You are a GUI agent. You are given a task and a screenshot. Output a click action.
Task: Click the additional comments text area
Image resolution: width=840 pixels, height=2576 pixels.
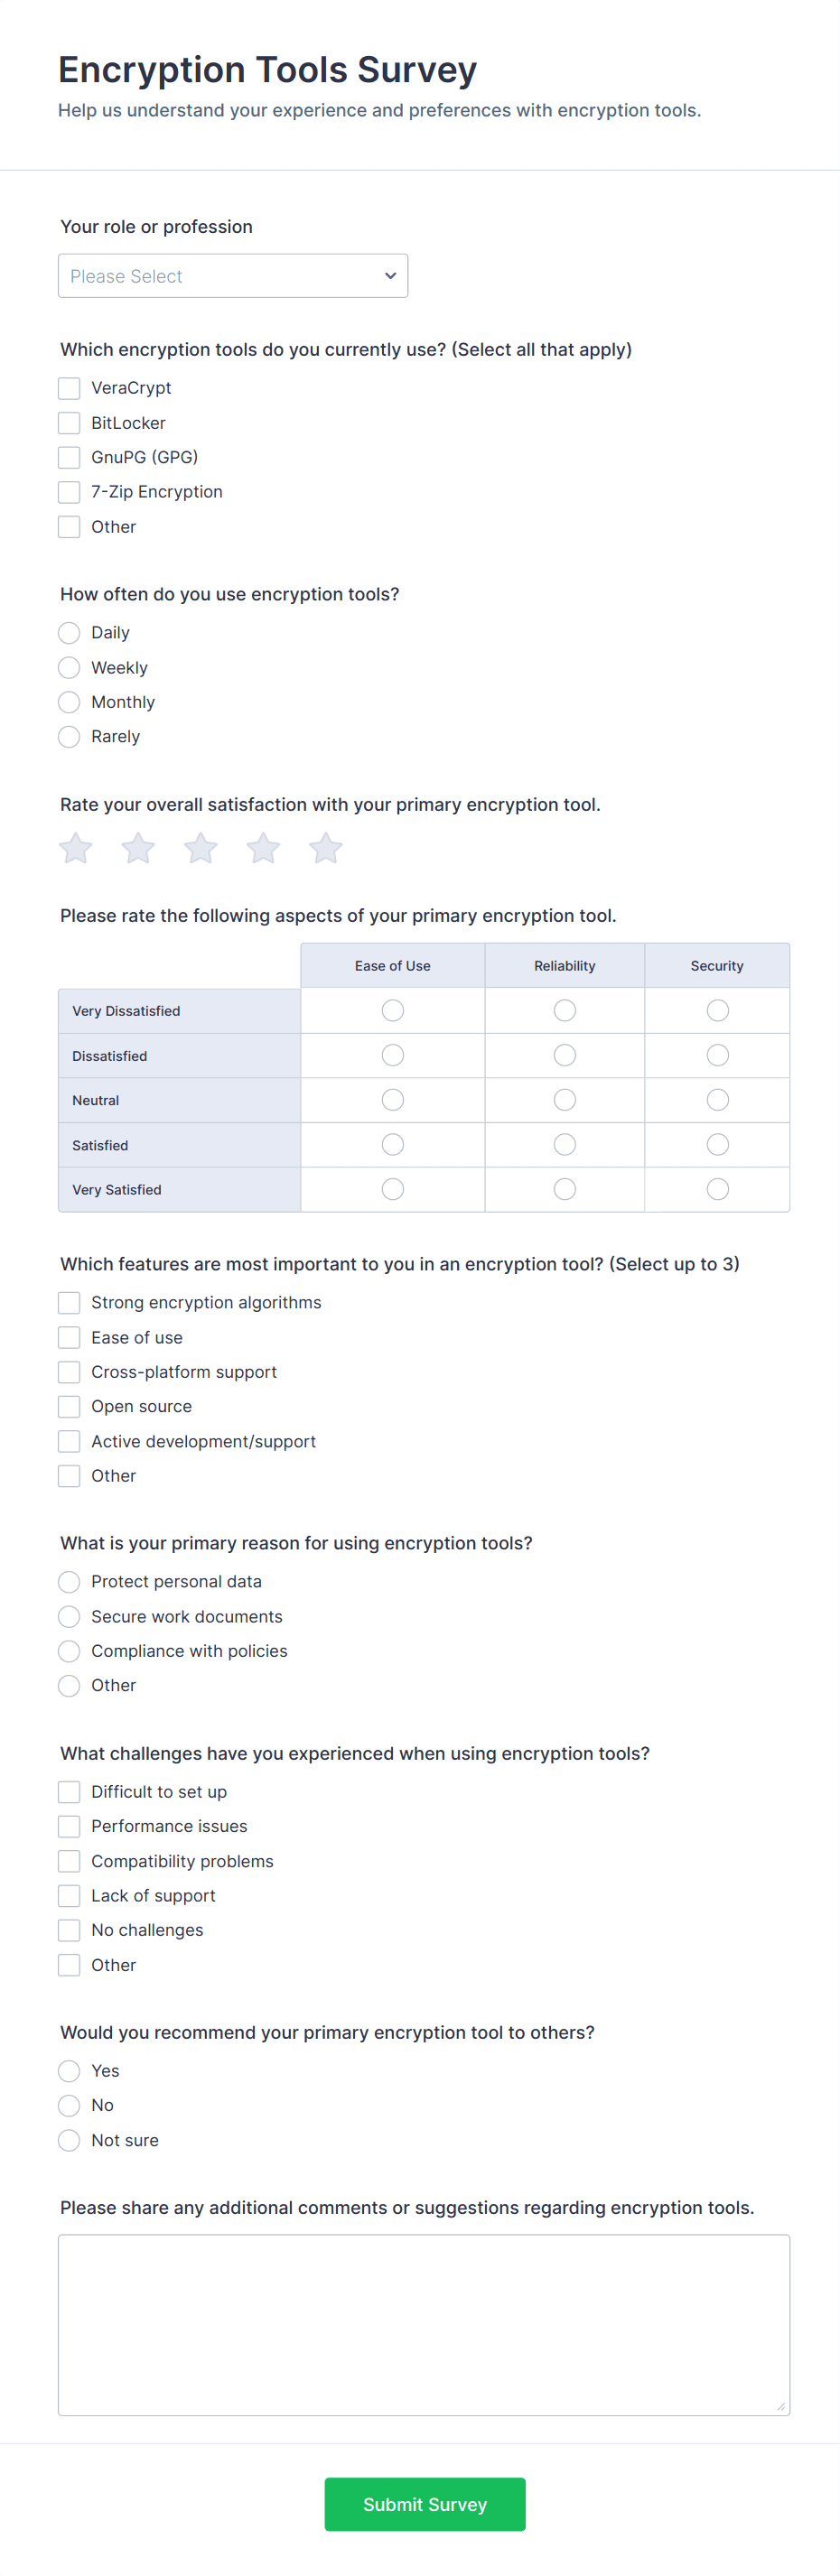click(422, 2325)
